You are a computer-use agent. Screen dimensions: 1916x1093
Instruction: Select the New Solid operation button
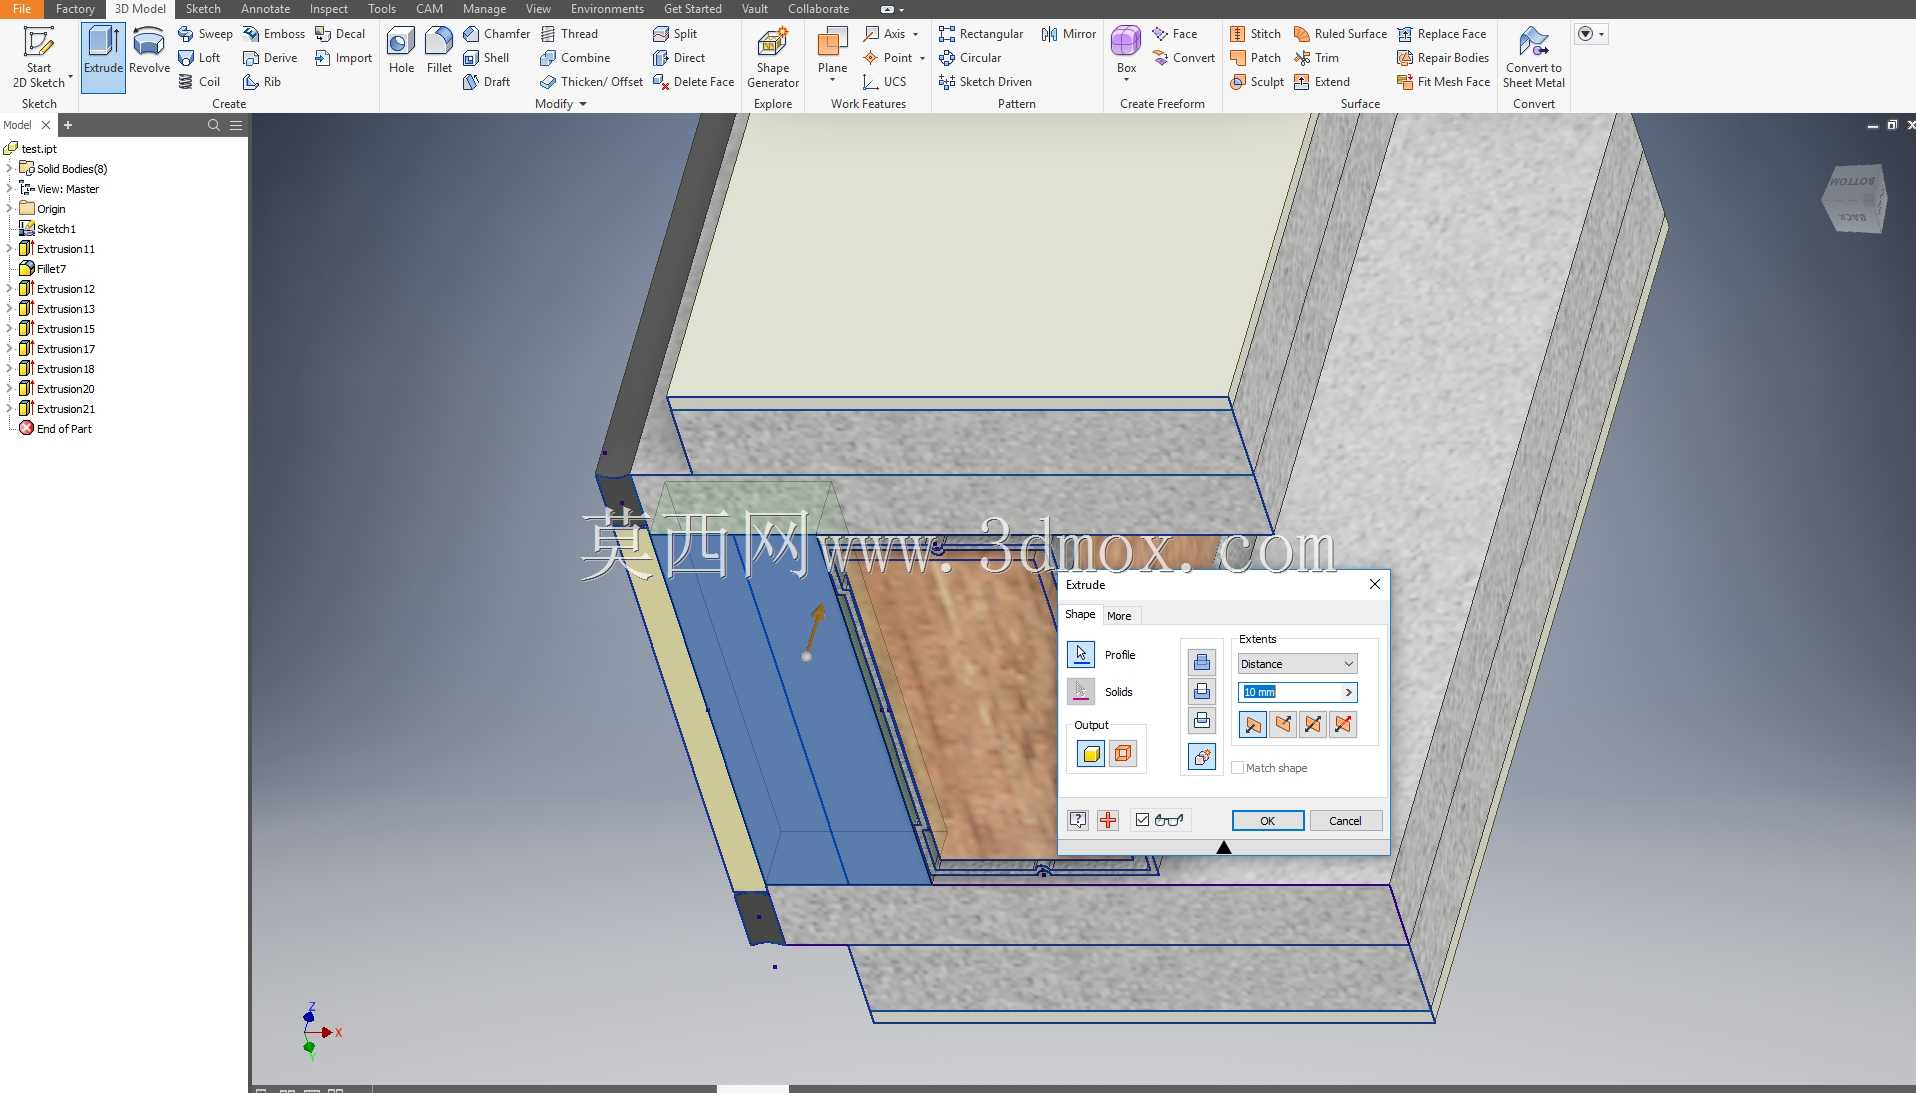coord(1202,757)
